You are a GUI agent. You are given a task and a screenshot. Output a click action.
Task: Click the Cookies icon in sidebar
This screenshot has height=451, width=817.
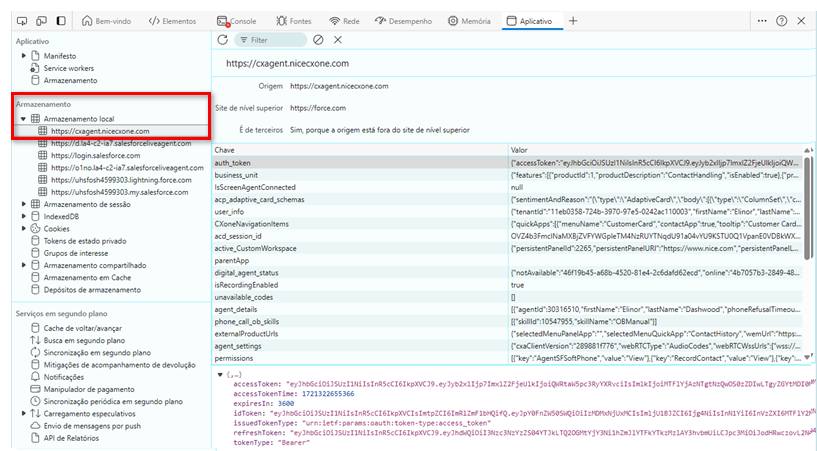coord(35,229)
